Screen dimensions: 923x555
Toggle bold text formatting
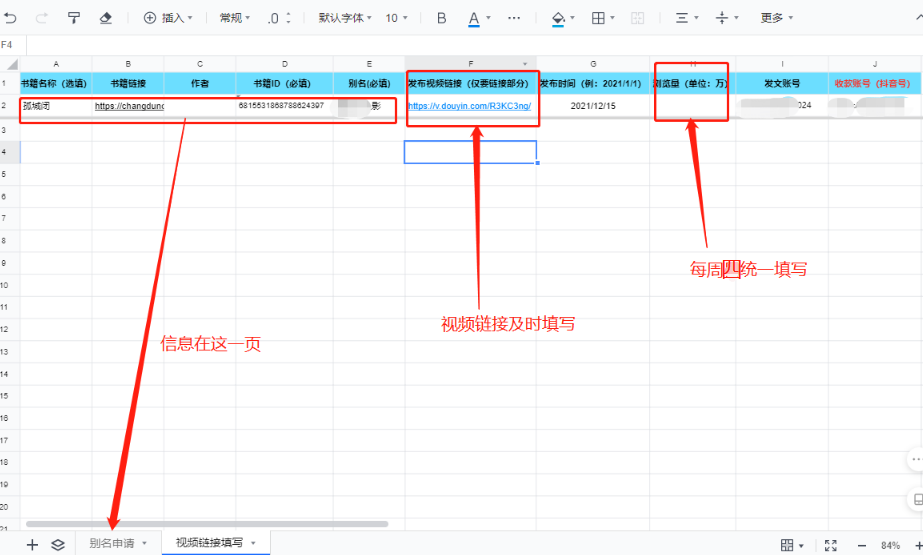[441, 18]
